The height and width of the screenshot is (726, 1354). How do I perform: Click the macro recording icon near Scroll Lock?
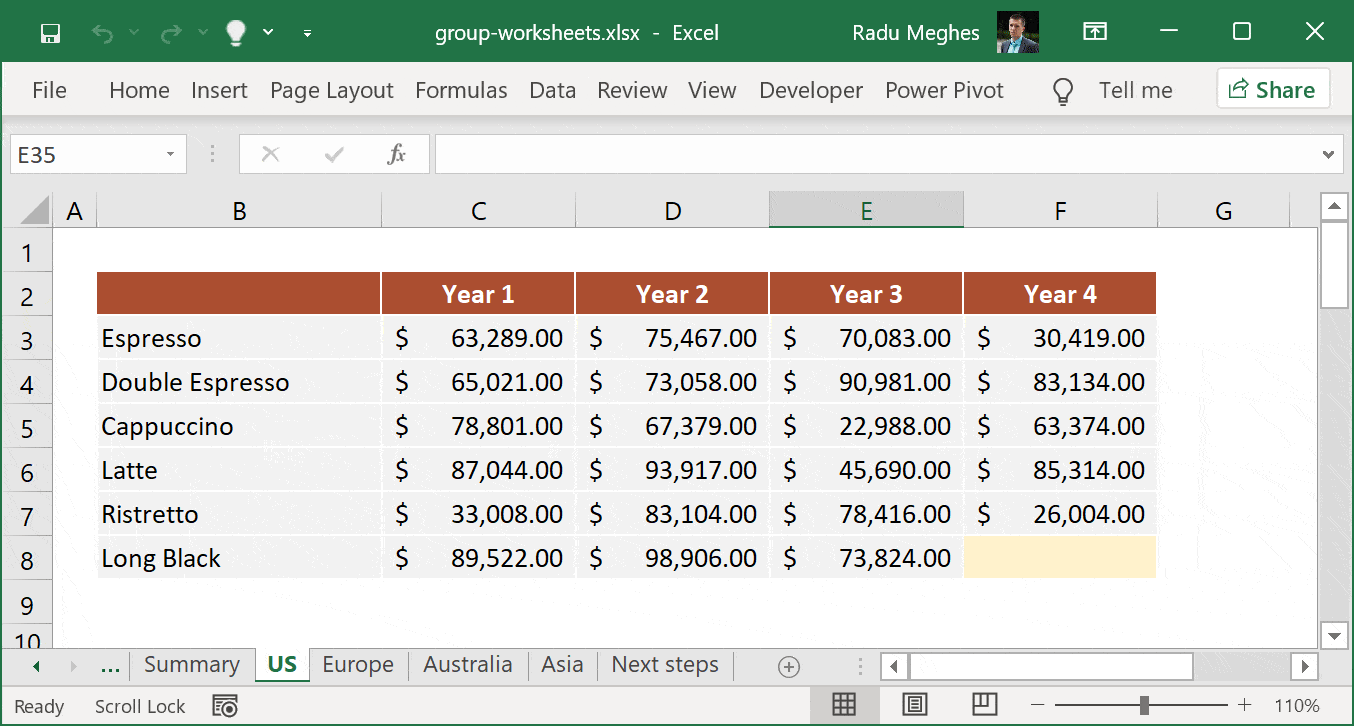click(225, 706)
